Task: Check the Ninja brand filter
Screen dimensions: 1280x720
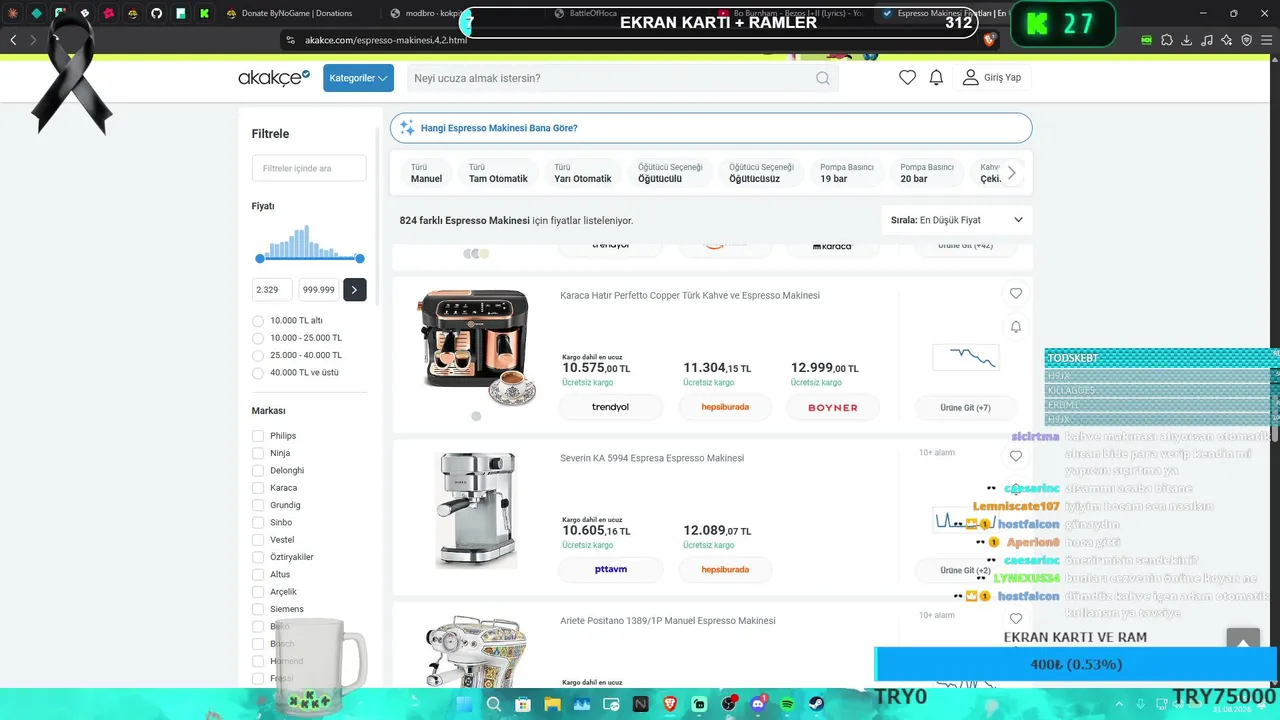Action: 258,453
